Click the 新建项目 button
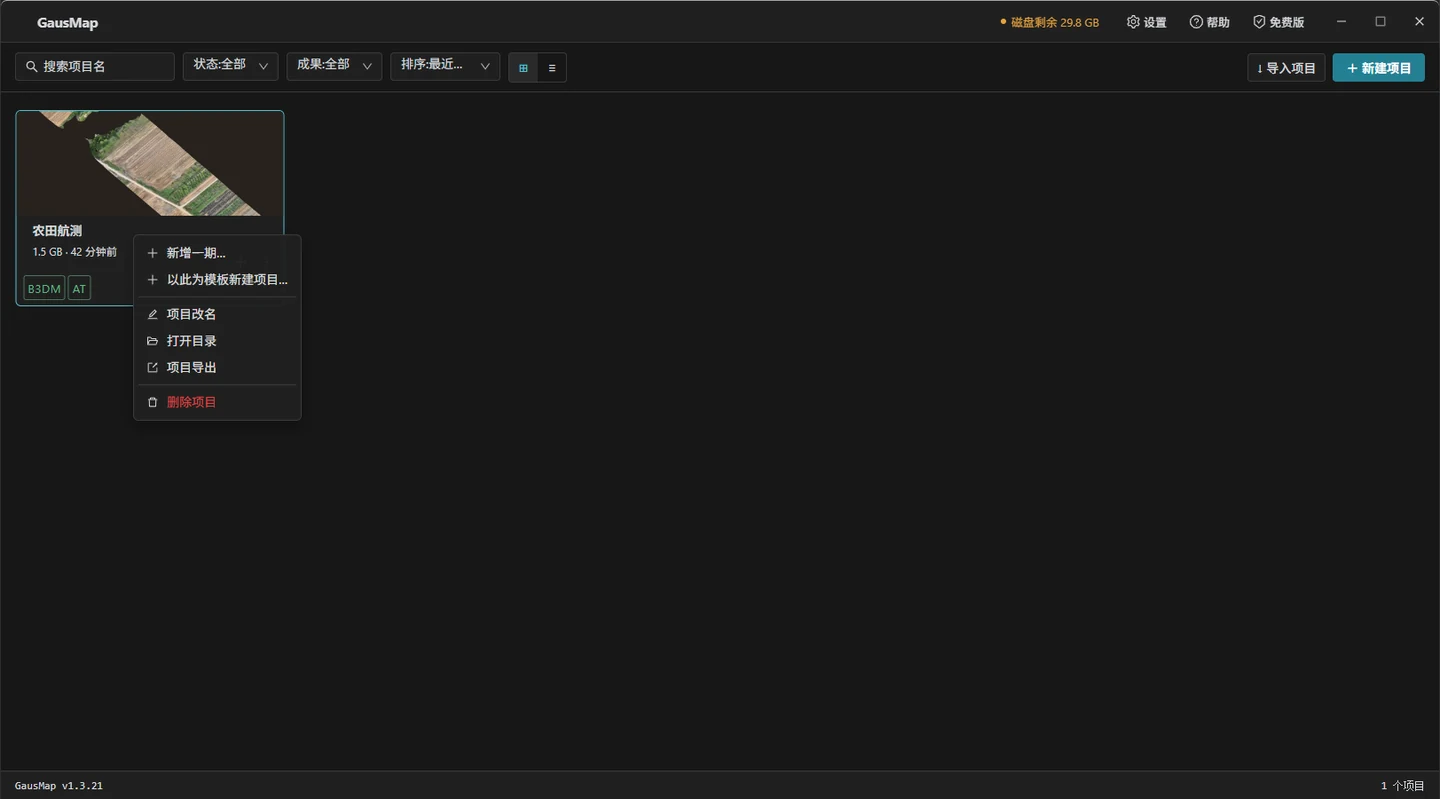The image size is (1440, 799). tap(1379, 68)
